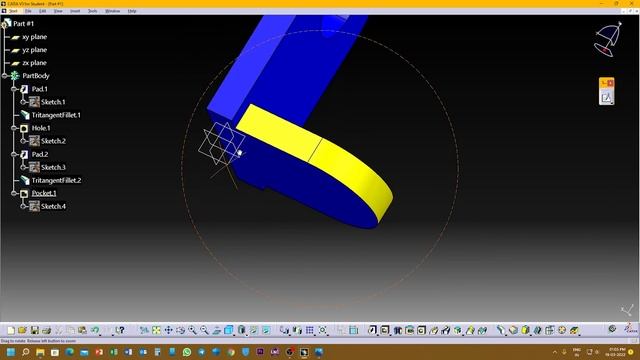Click the What's This help icon
Image resolution: width=640 pixels, height=360 pixels.
click(120, 330)
